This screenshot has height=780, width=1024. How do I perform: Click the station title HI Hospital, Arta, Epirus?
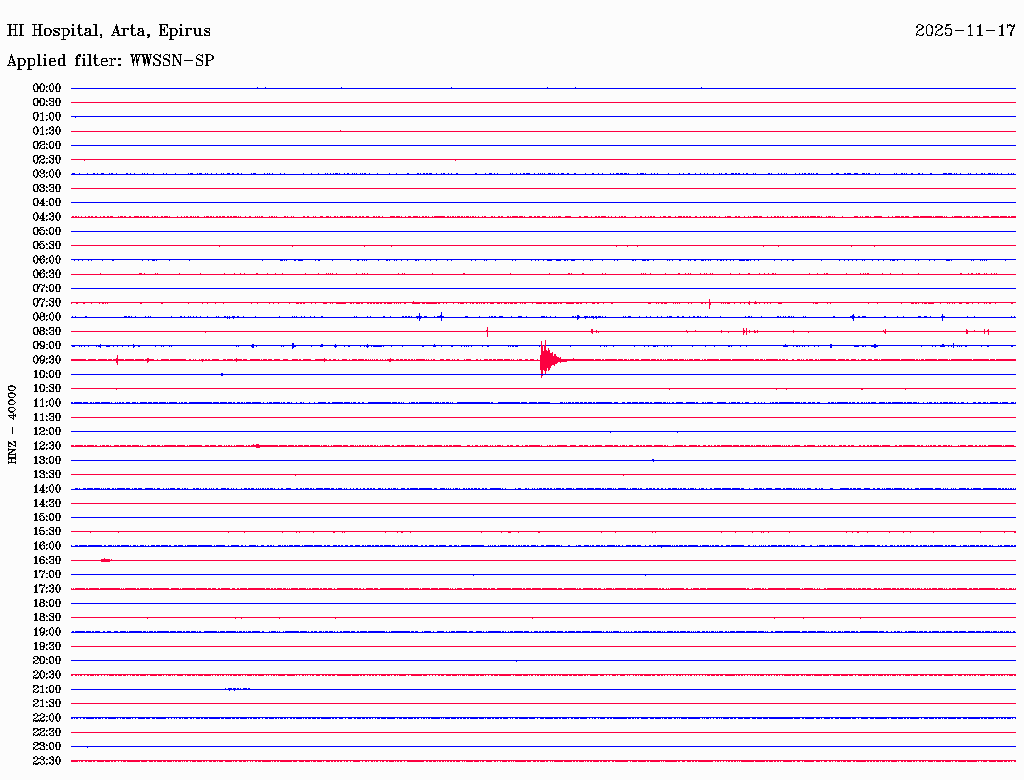109,31
